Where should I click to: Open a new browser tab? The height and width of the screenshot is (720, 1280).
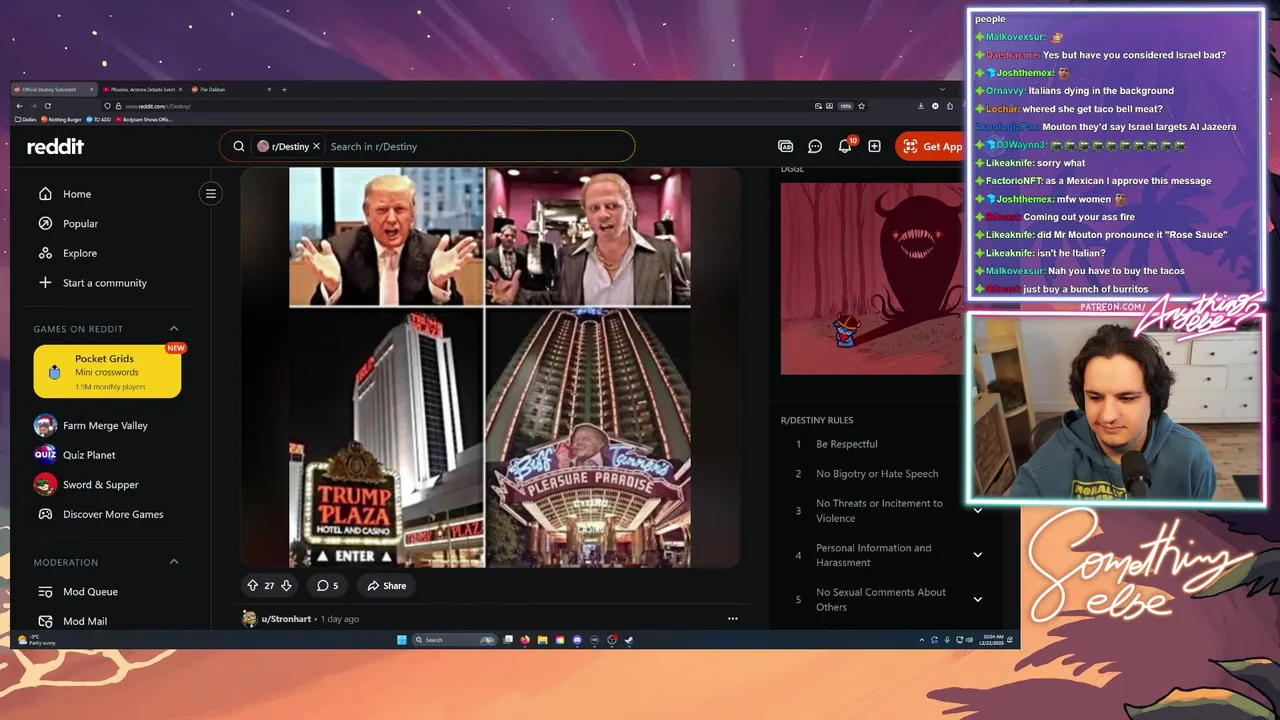pyautogui.click(x=284, y=89)
